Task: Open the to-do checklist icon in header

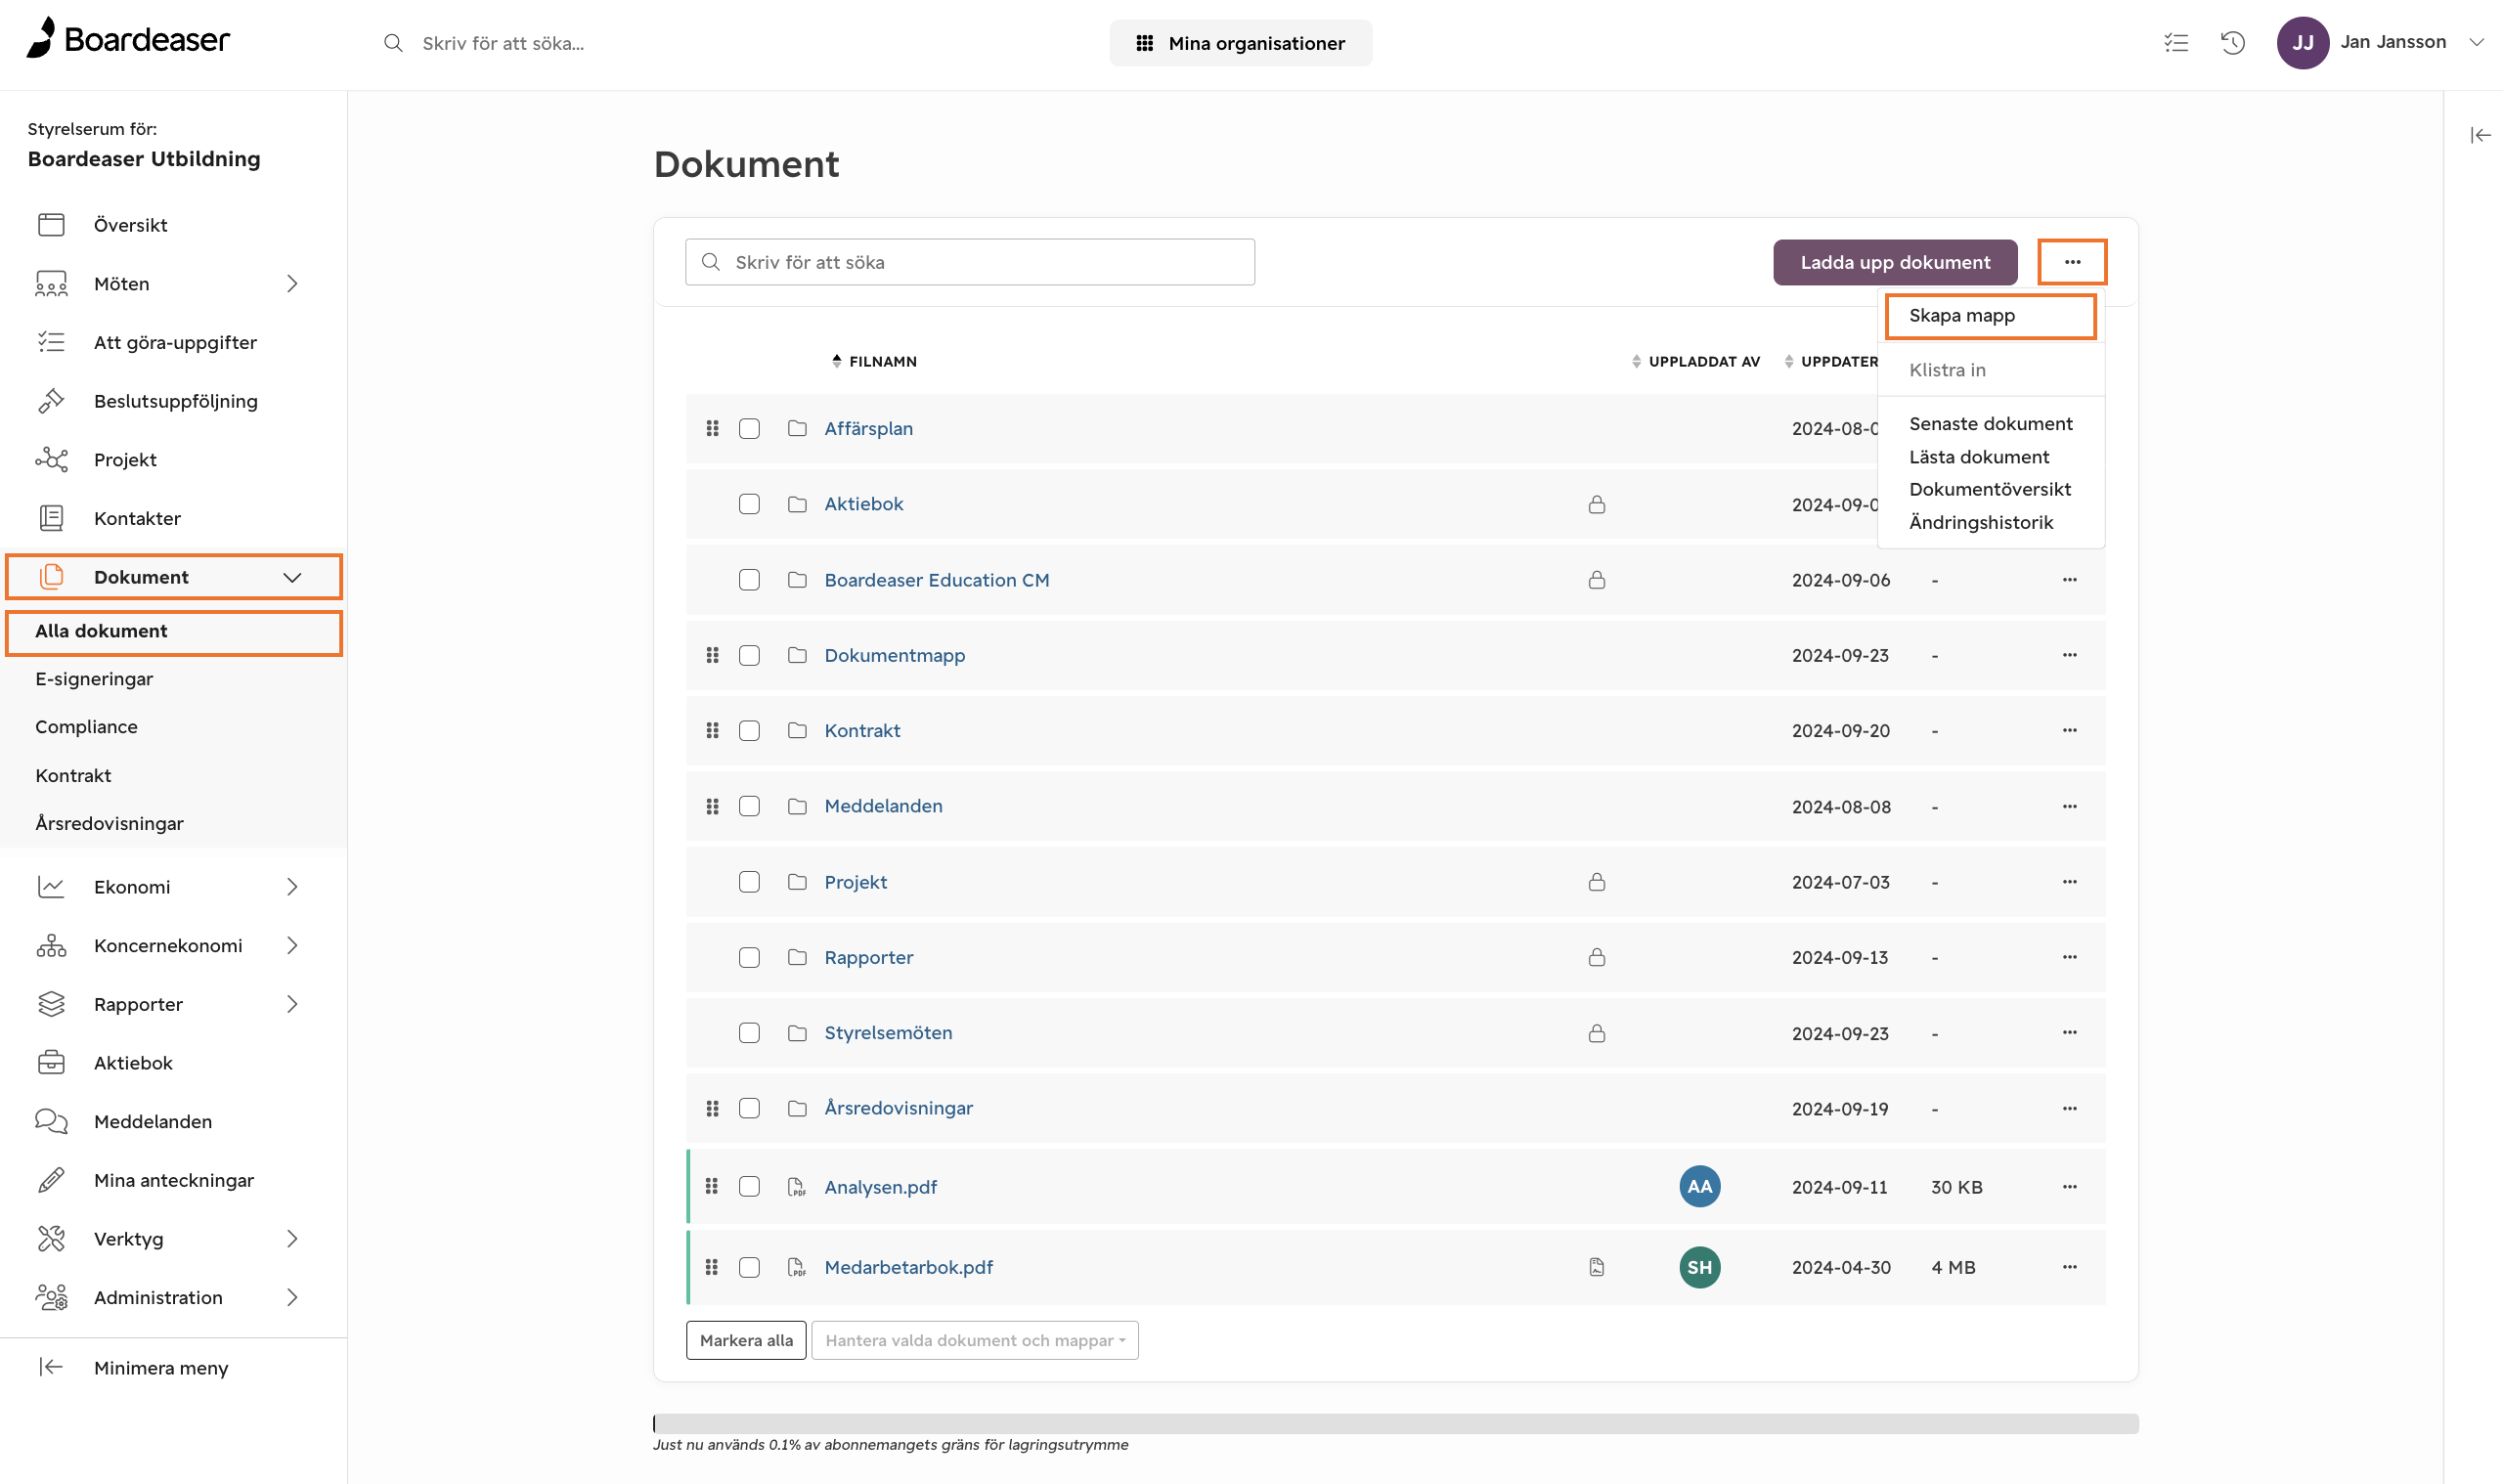Action: [2175, 43]
